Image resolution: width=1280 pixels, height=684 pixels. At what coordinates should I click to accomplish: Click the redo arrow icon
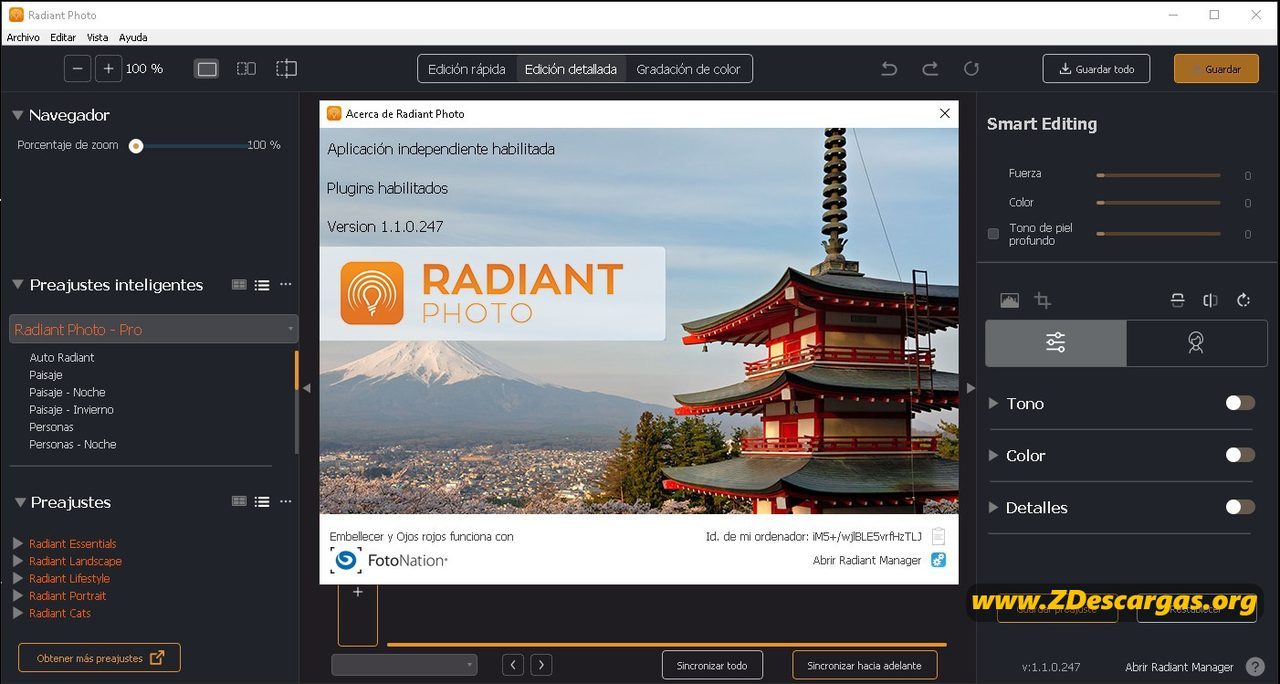click(930, 69)
